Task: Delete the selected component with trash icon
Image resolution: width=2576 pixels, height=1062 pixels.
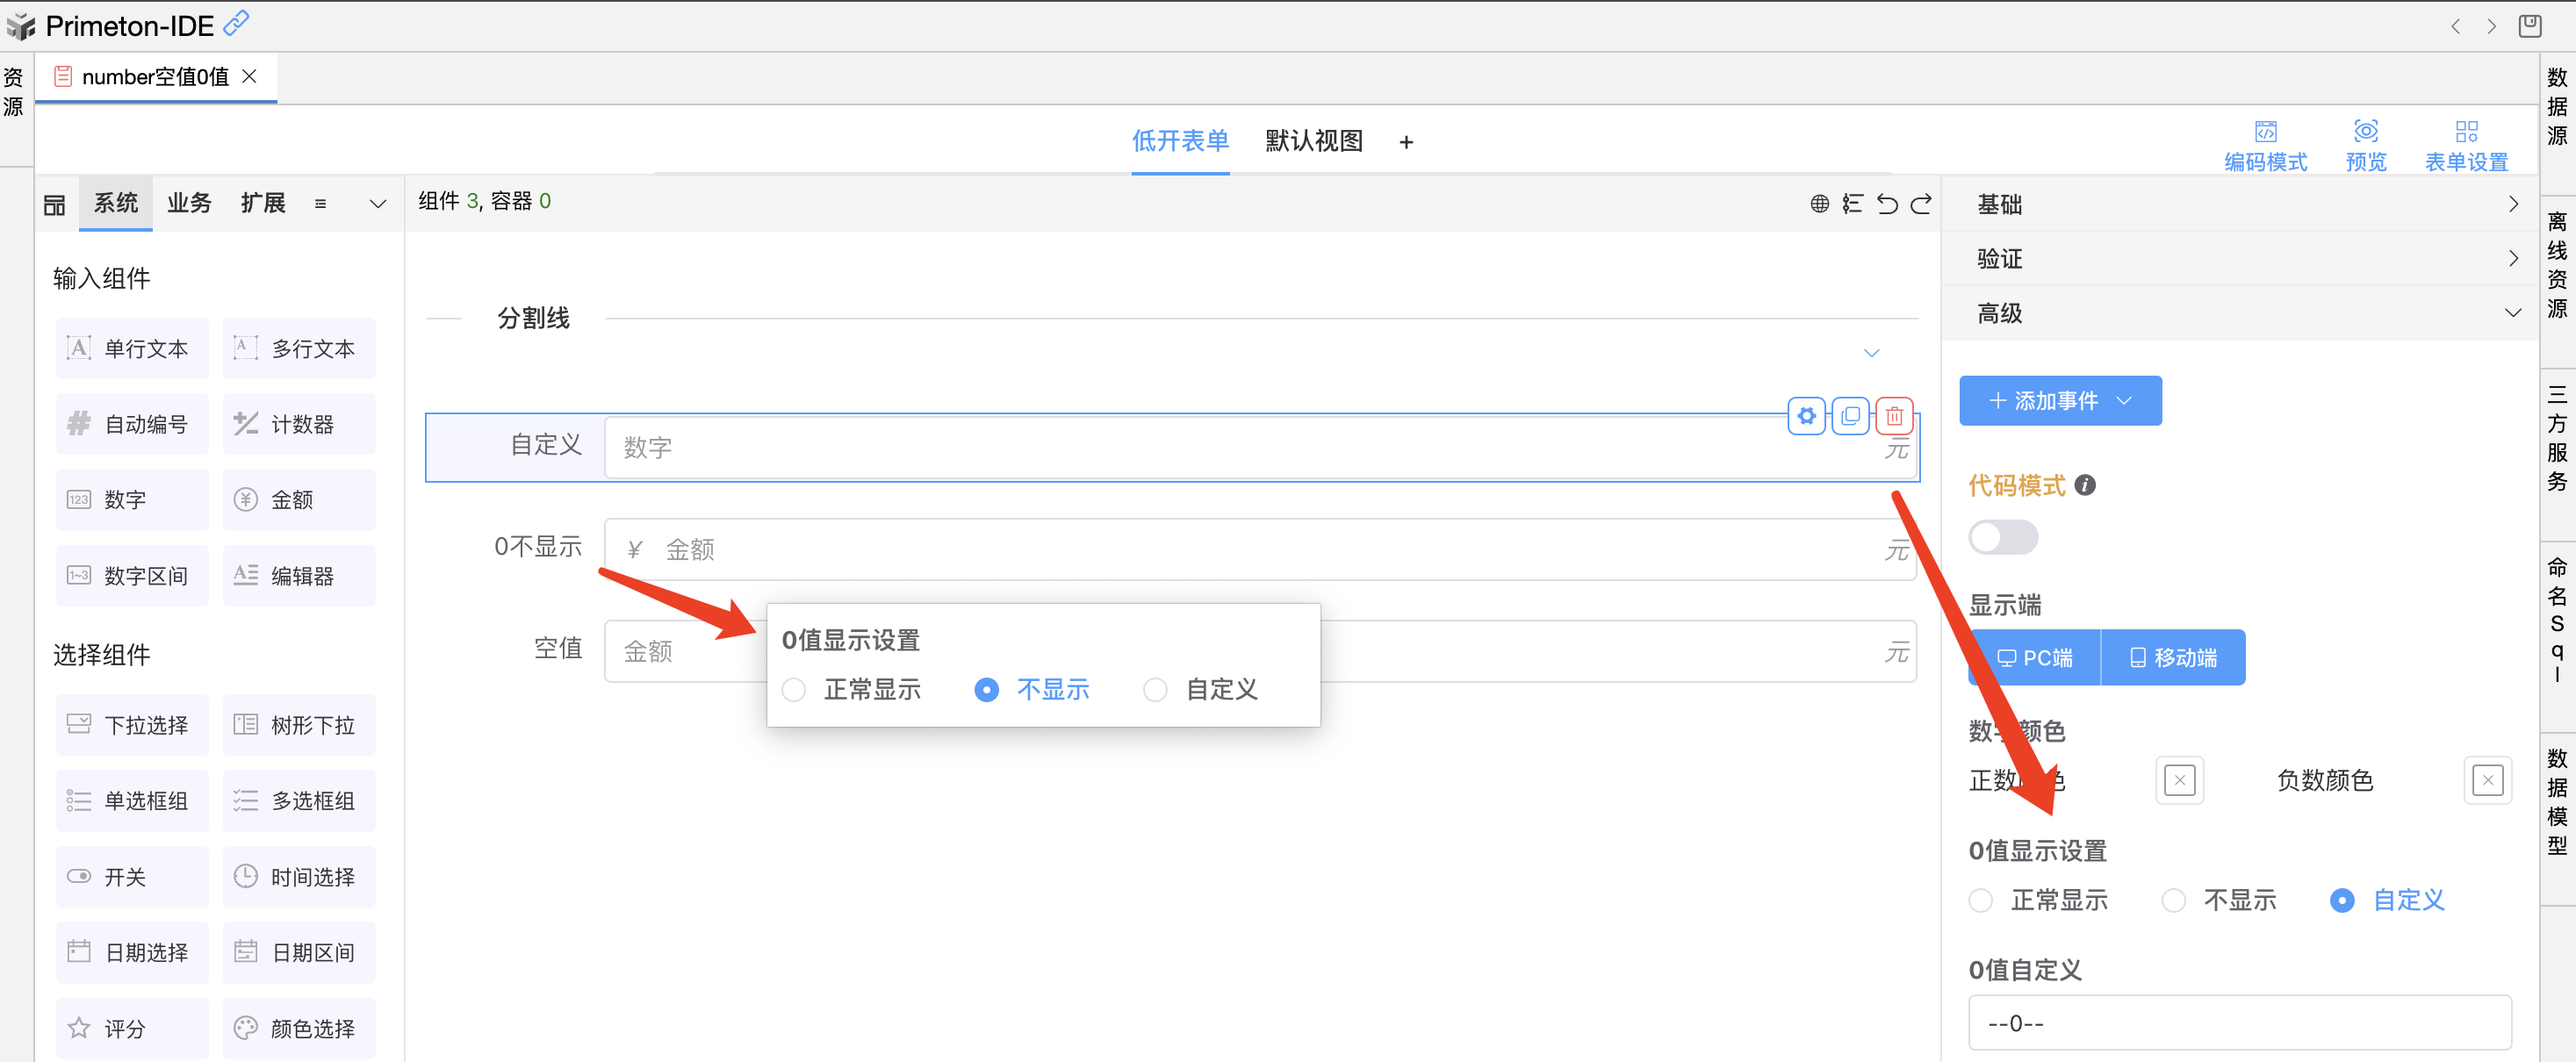Action: tap(1894, 416)
